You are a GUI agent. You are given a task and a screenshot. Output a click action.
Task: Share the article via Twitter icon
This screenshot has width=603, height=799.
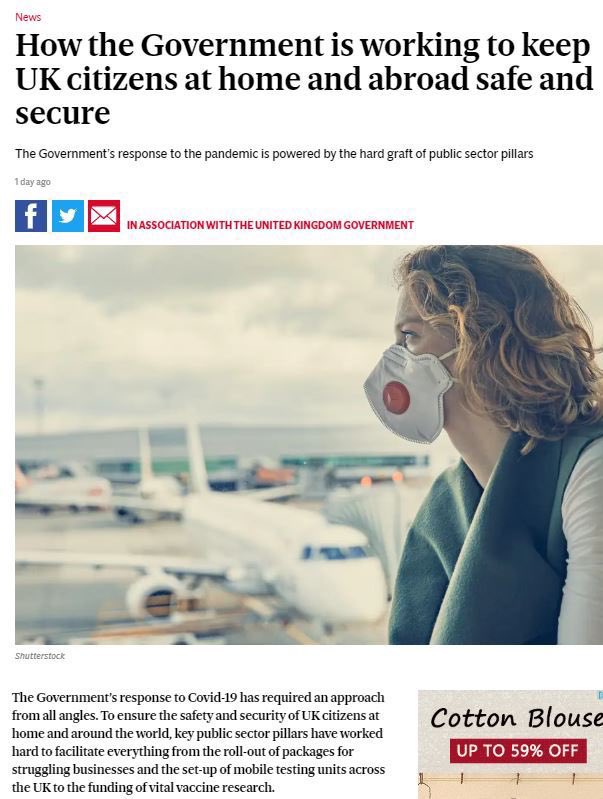click(68, 216)
